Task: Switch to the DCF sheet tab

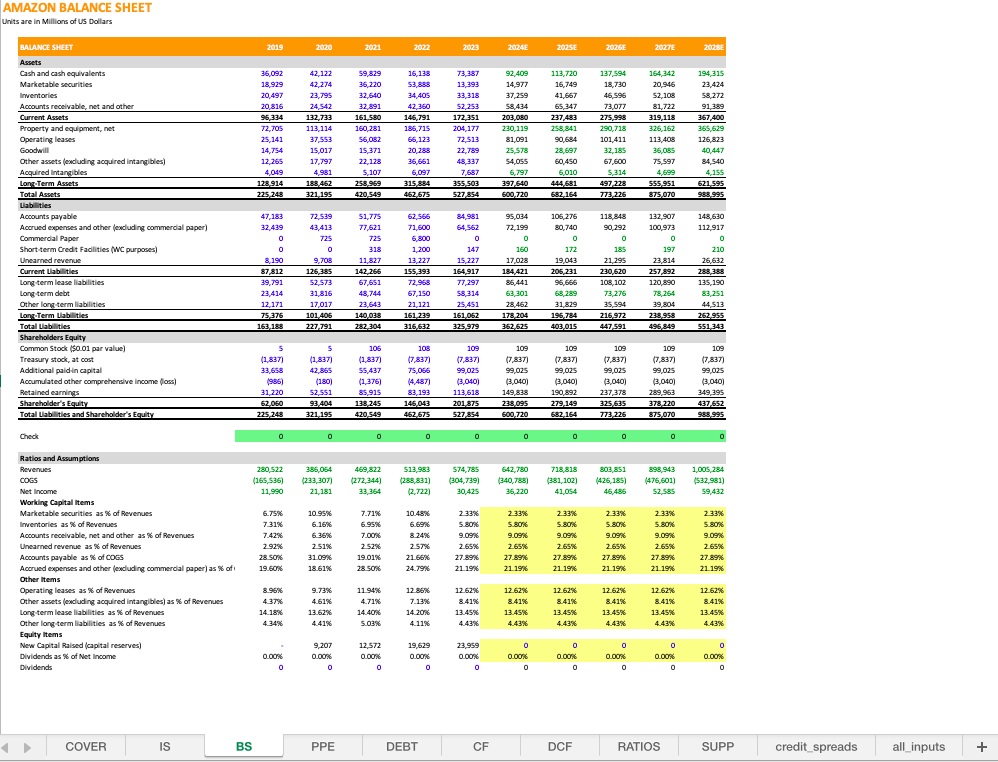Action: [x=559, y=746]
